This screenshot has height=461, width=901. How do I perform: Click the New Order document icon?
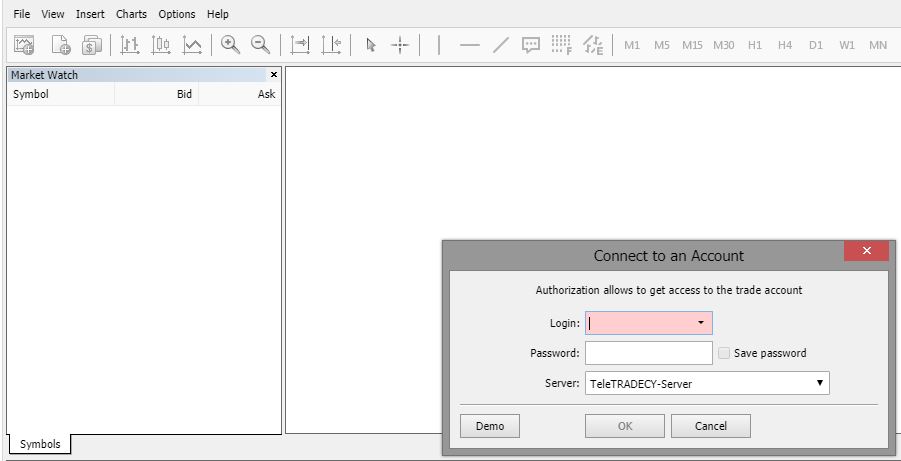pos(60,45)
